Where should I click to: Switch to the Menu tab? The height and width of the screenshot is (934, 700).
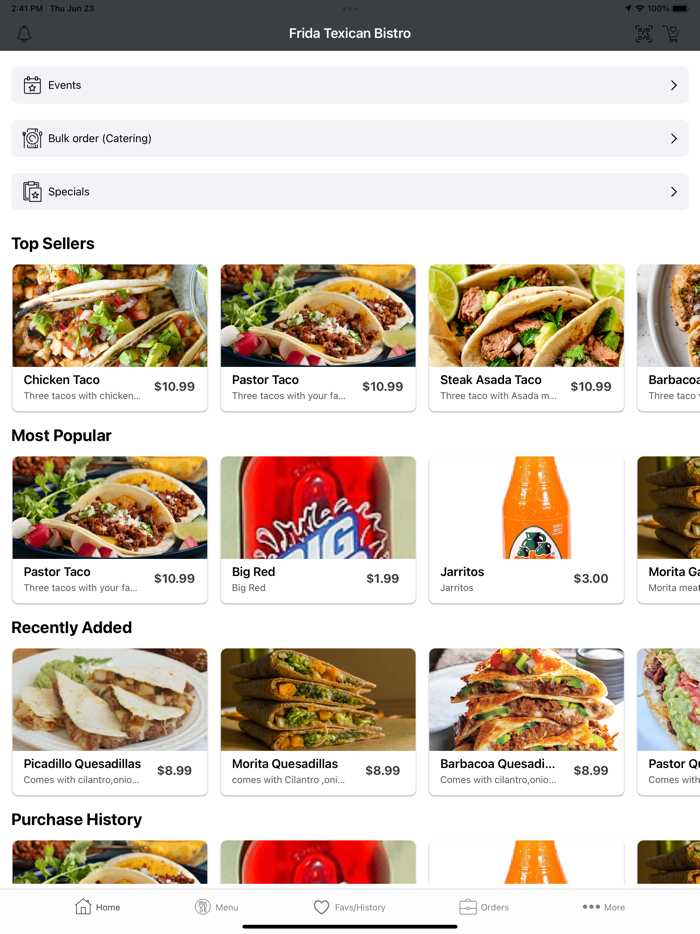coord(216,907)
